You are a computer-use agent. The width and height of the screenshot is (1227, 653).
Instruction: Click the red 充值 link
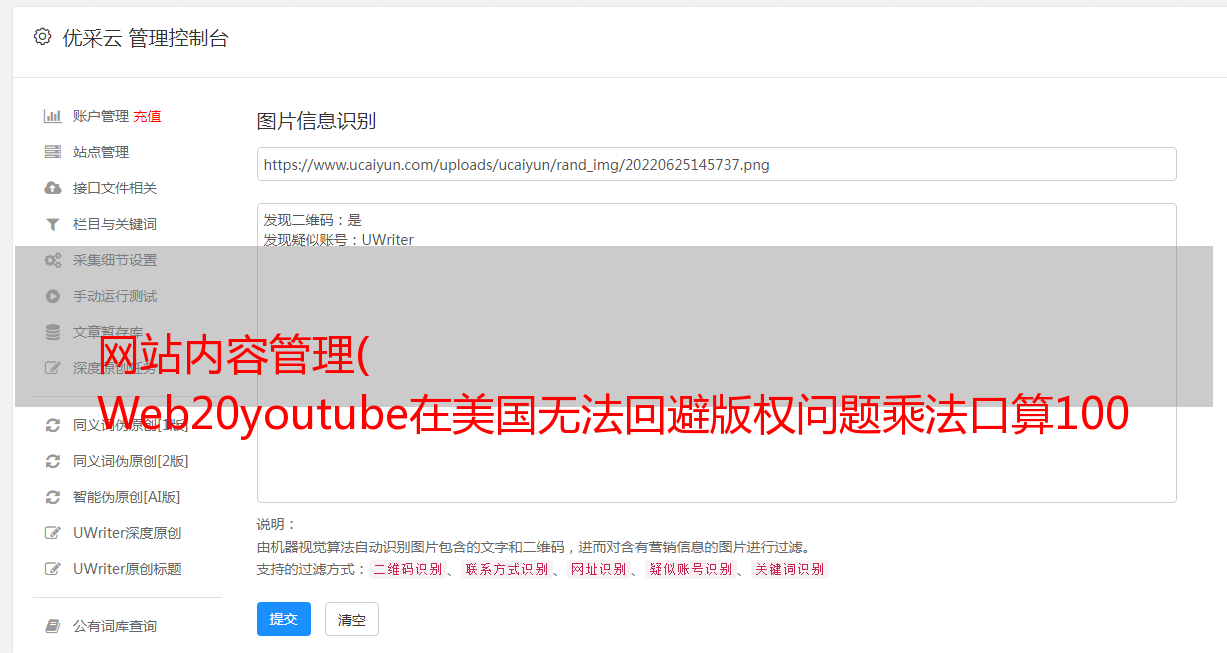147,116
